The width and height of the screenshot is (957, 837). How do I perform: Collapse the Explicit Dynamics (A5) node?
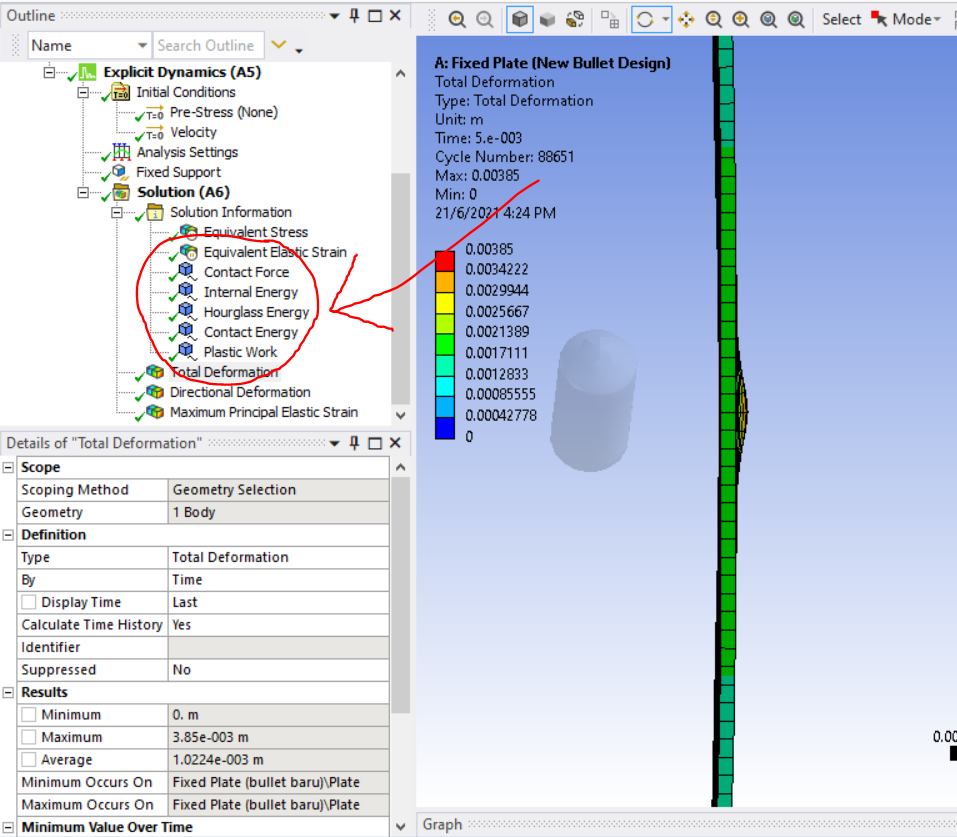49,72
